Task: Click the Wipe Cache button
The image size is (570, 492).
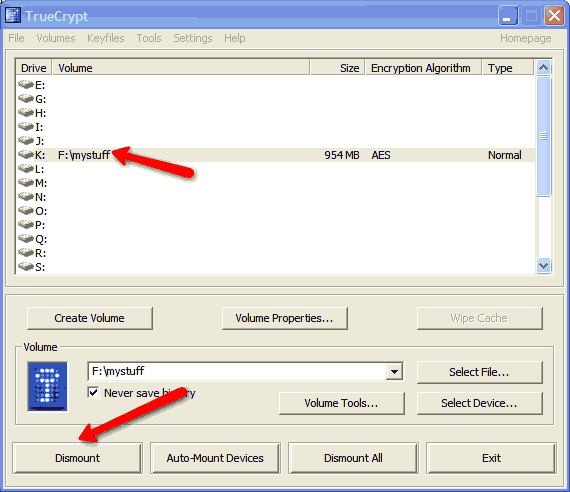Action: [x=479, y=318]
